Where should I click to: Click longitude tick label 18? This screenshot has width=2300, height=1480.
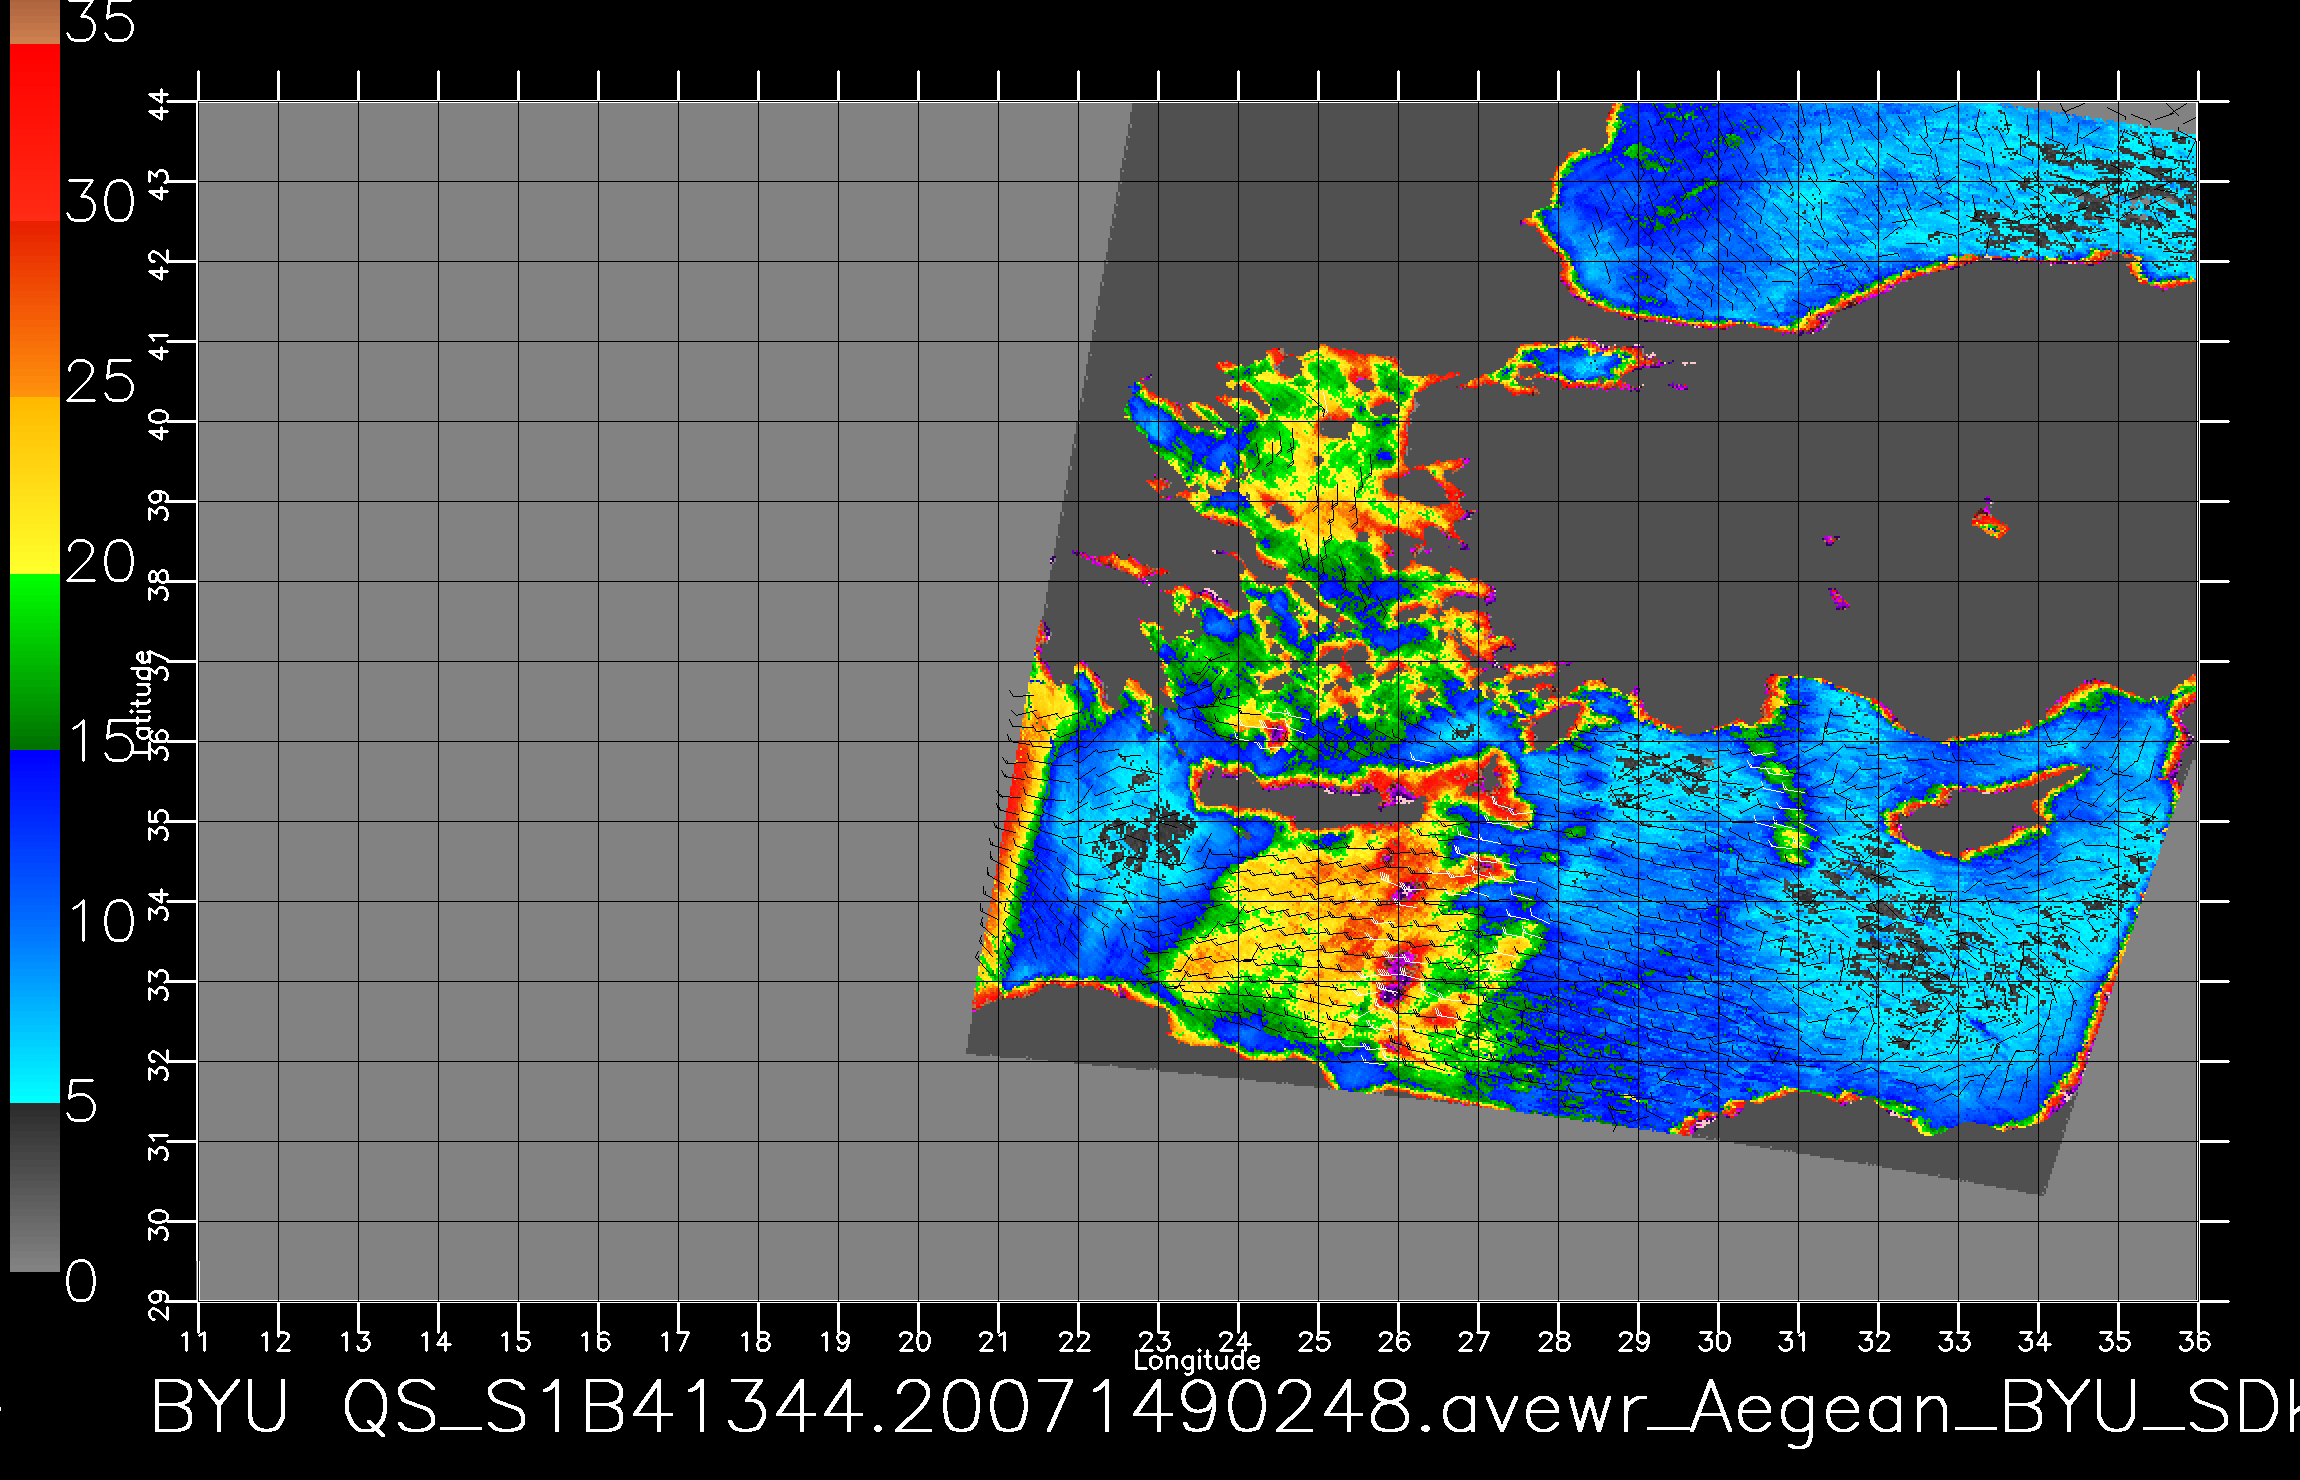(x=756, y=1341)
